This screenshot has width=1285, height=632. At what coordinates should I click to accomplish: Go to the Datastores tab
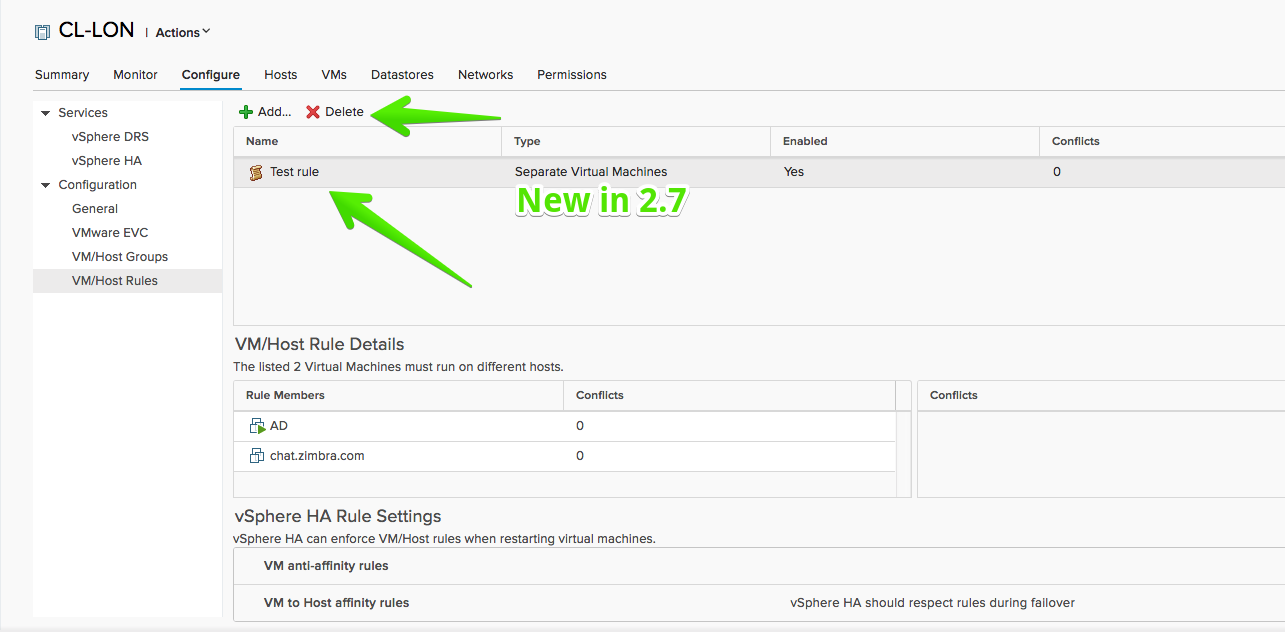(x=402, y=75)
